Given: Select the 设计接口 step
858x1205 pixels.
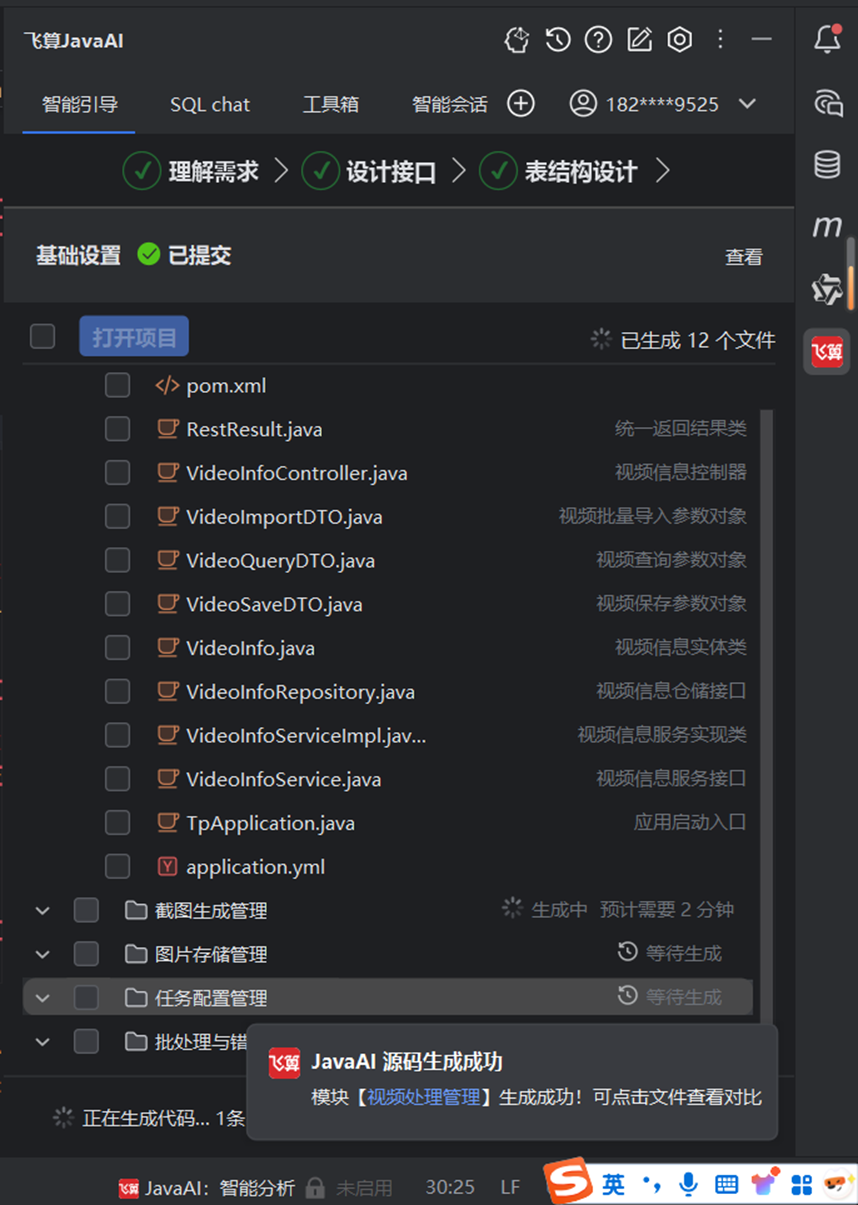Looking at the screenshot, I should pyautogui.click(x=369, y=171).
